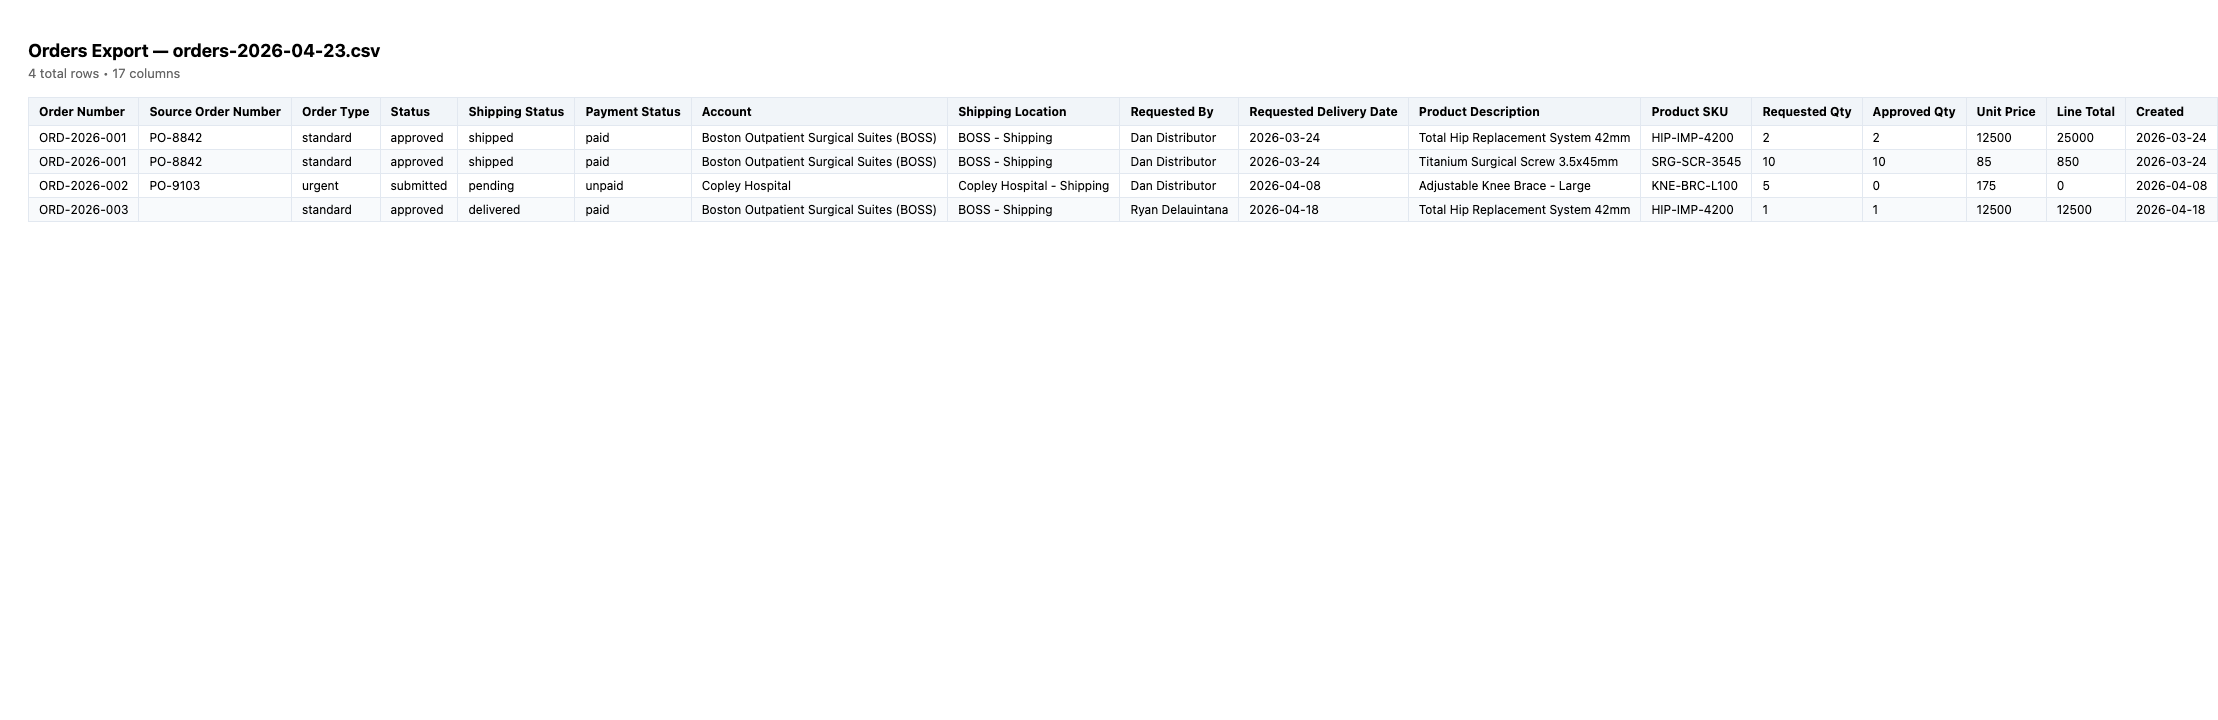Screen dimensions: 2218x720
Task: Click the Product Description column header
Action: click(x=1524, y=112)
